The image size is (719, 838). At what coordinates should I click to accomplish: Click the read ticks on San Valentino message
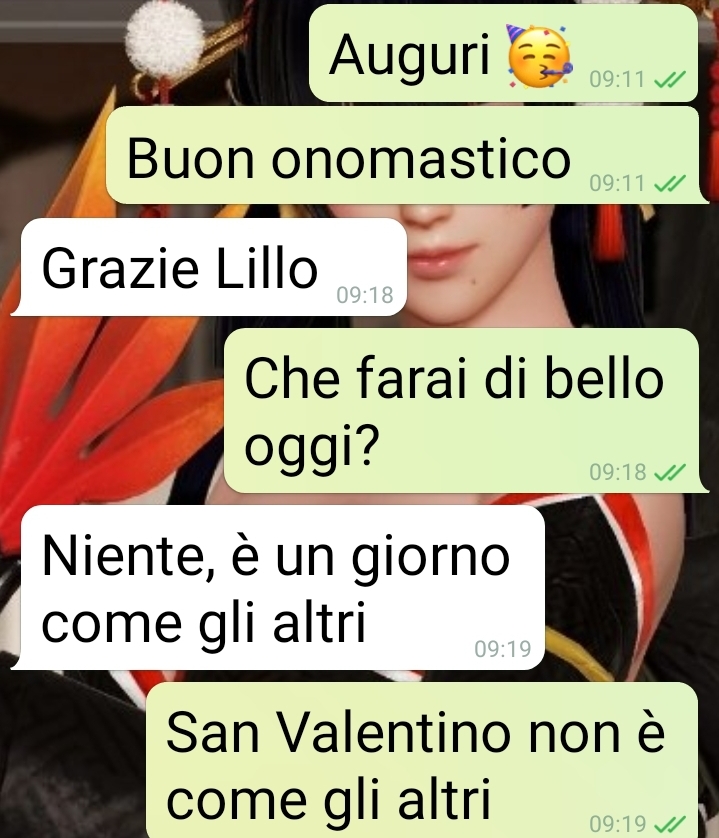click(x=670, y=824)
